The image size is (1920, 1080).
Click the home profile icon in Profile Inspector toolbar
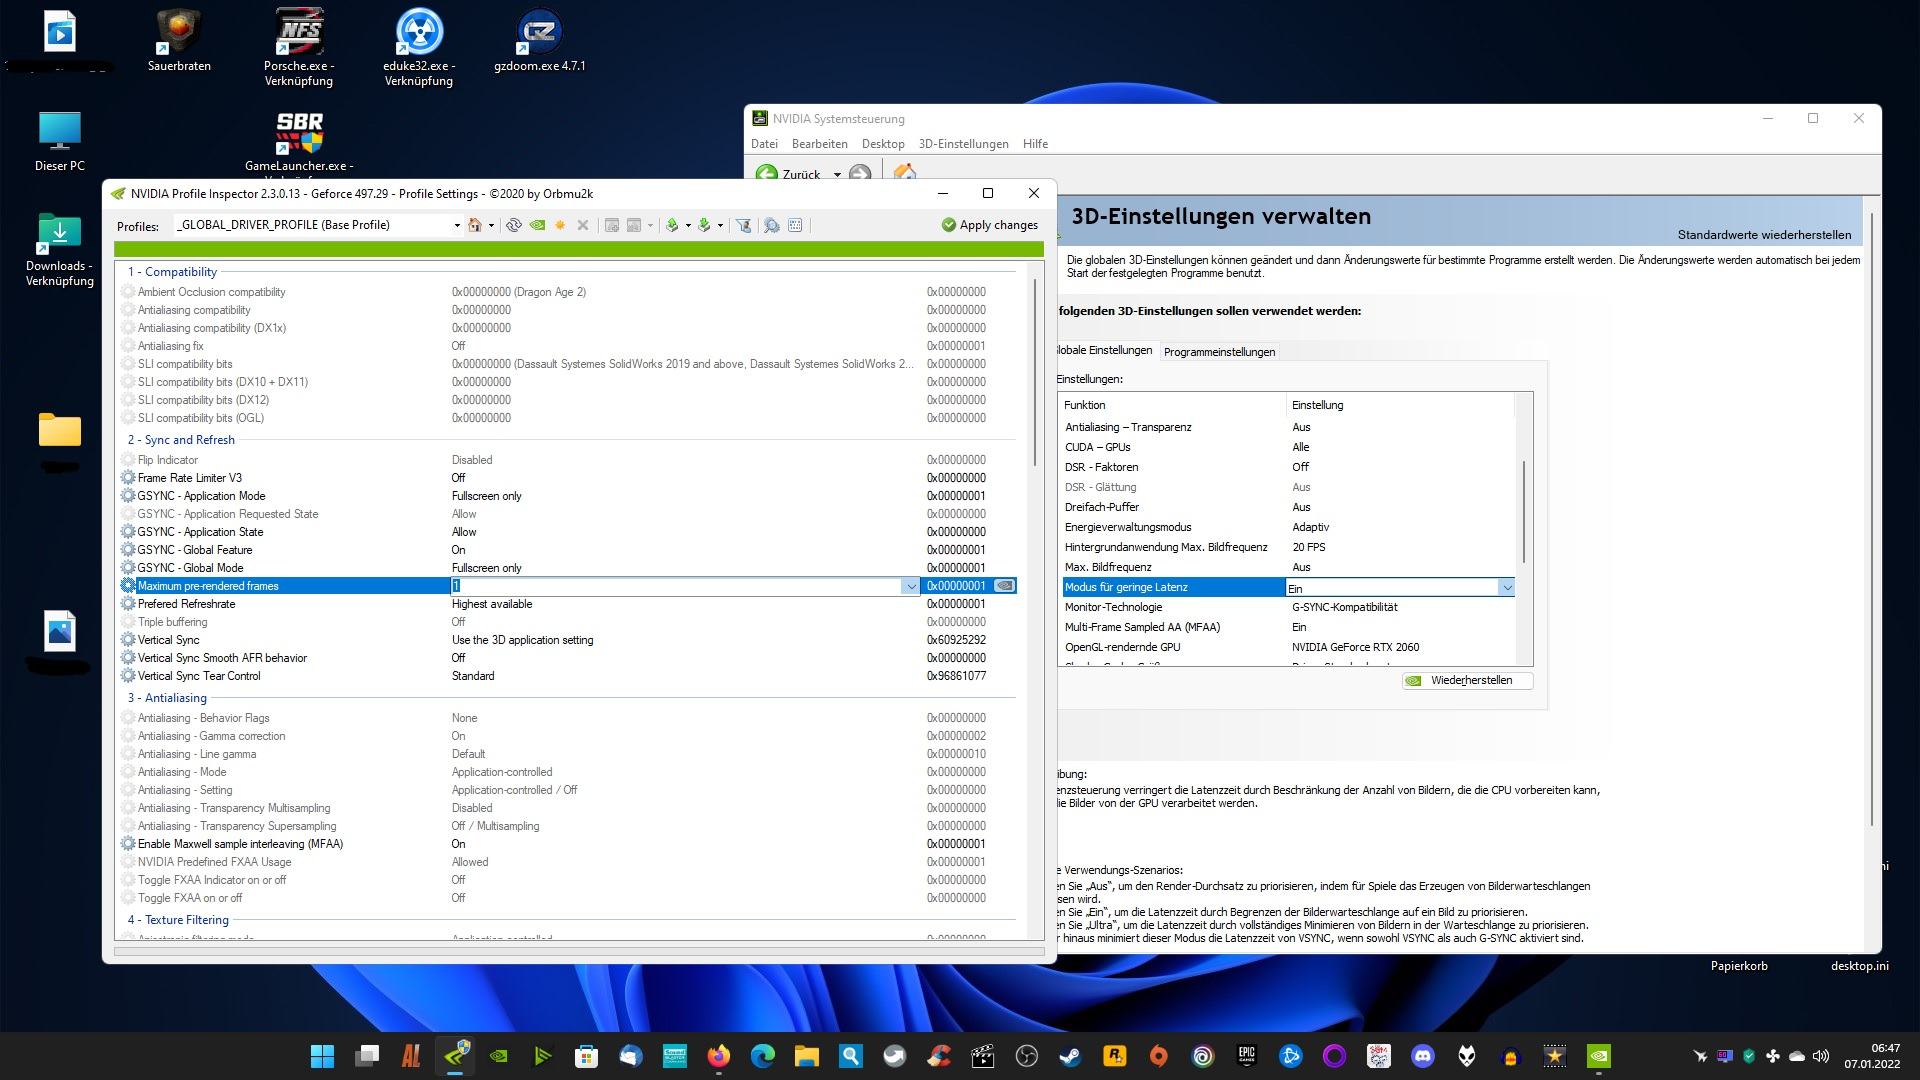475,225
